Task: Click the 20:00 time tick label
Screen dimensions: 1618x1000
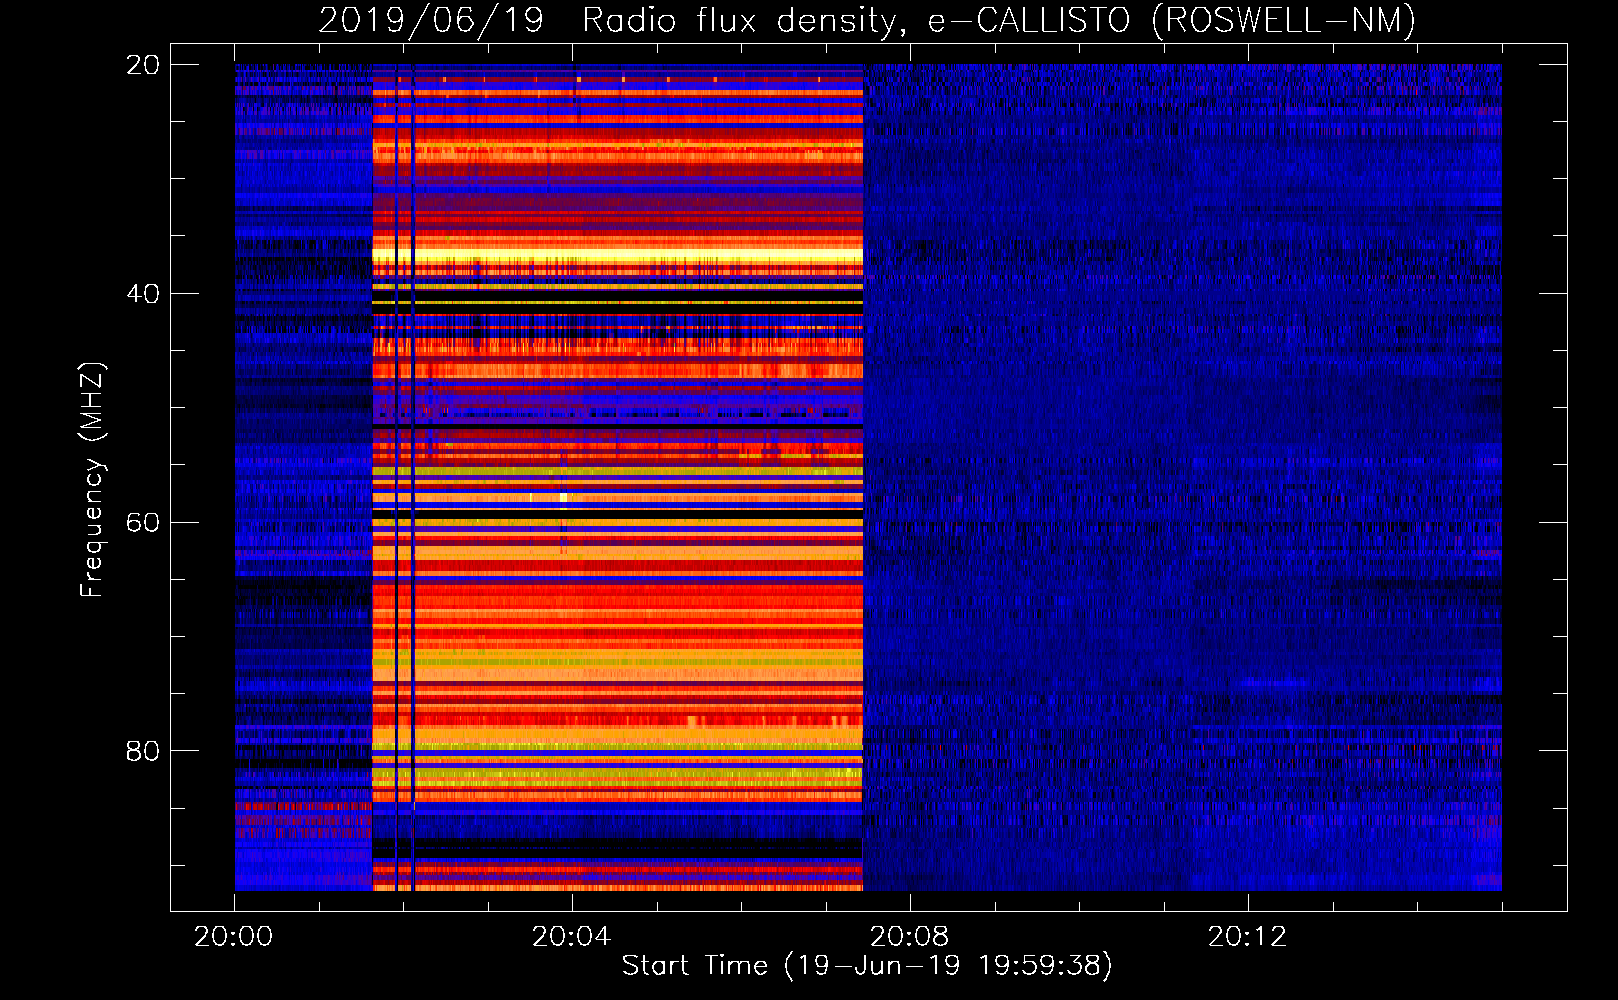Action: pyautogui.click(x=234, y=937)
